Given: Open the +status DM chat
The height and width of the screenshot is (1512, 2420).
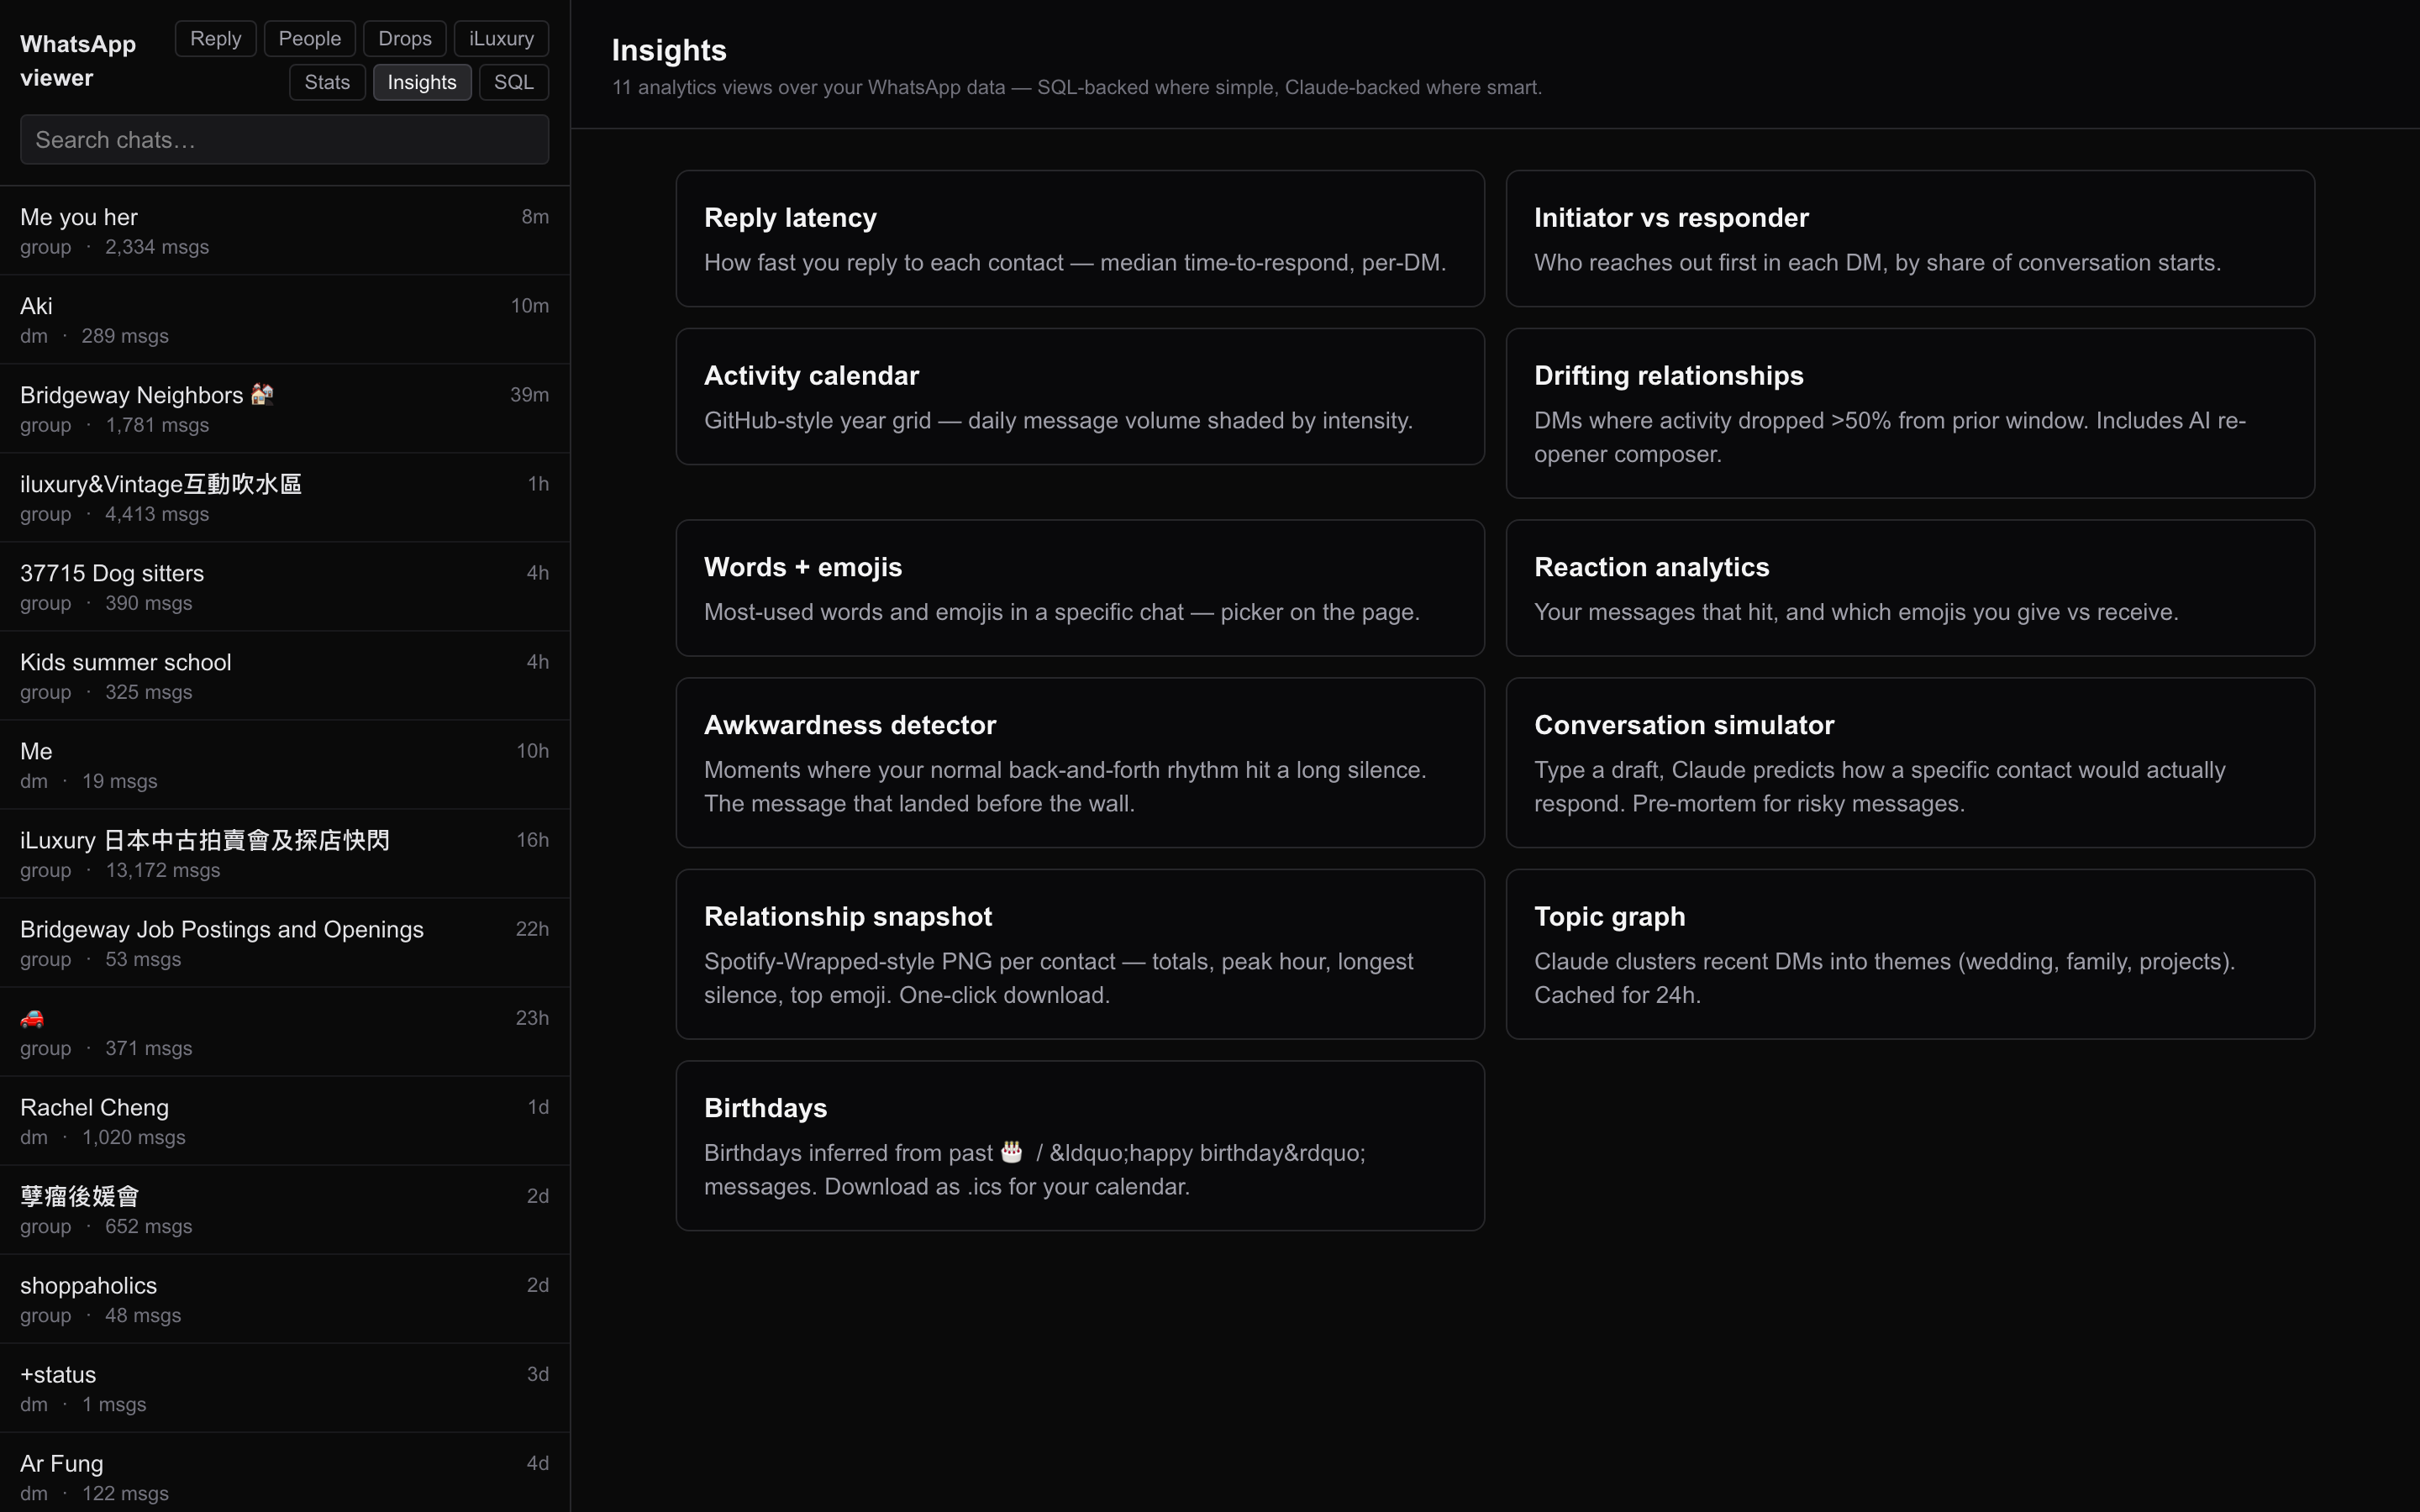Looking at the screenshot, I should pyautogui.click(x=284, y=1388).
